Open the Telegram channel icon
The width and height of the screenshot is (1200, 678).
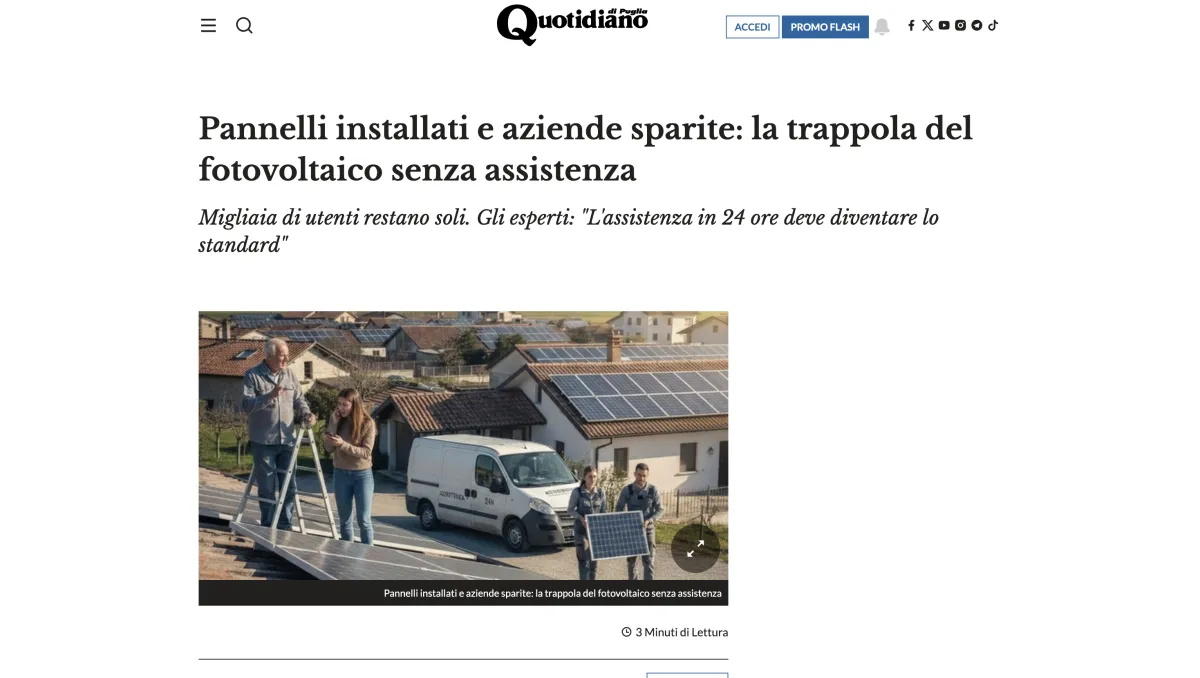click(977, 26)
